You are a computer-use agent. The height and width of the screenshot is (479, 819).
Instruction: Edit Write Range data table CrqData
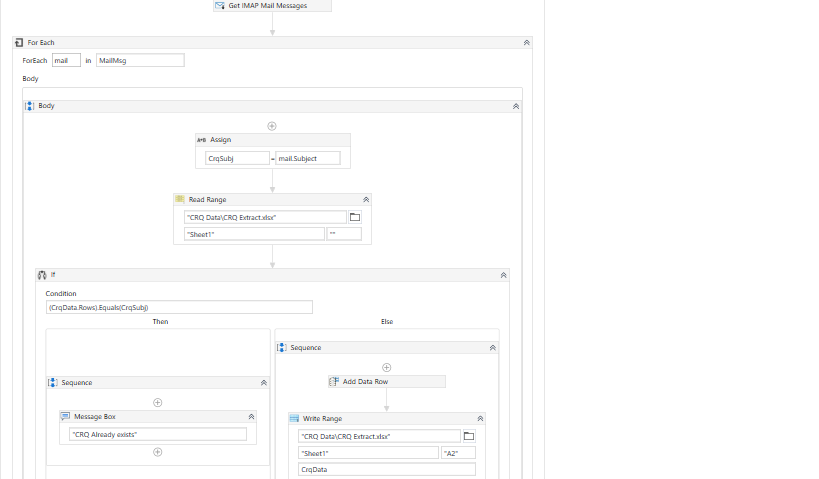click(x=387, y=469)
